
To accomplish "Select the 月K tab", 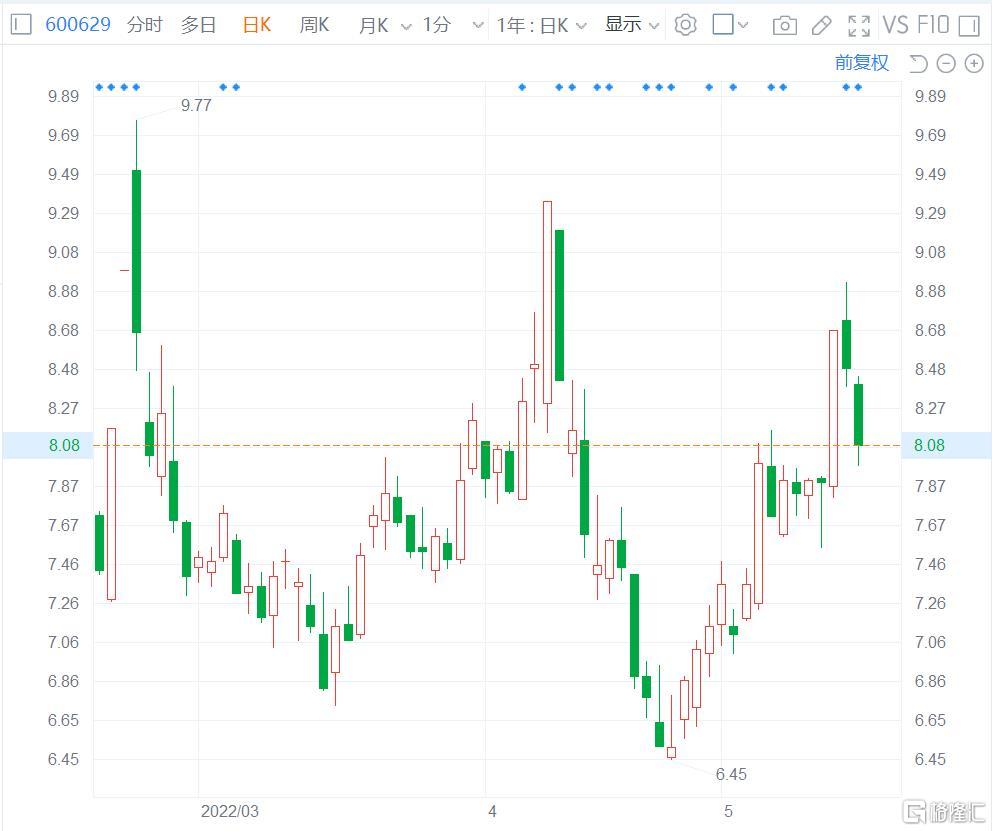I will [373, 25].
